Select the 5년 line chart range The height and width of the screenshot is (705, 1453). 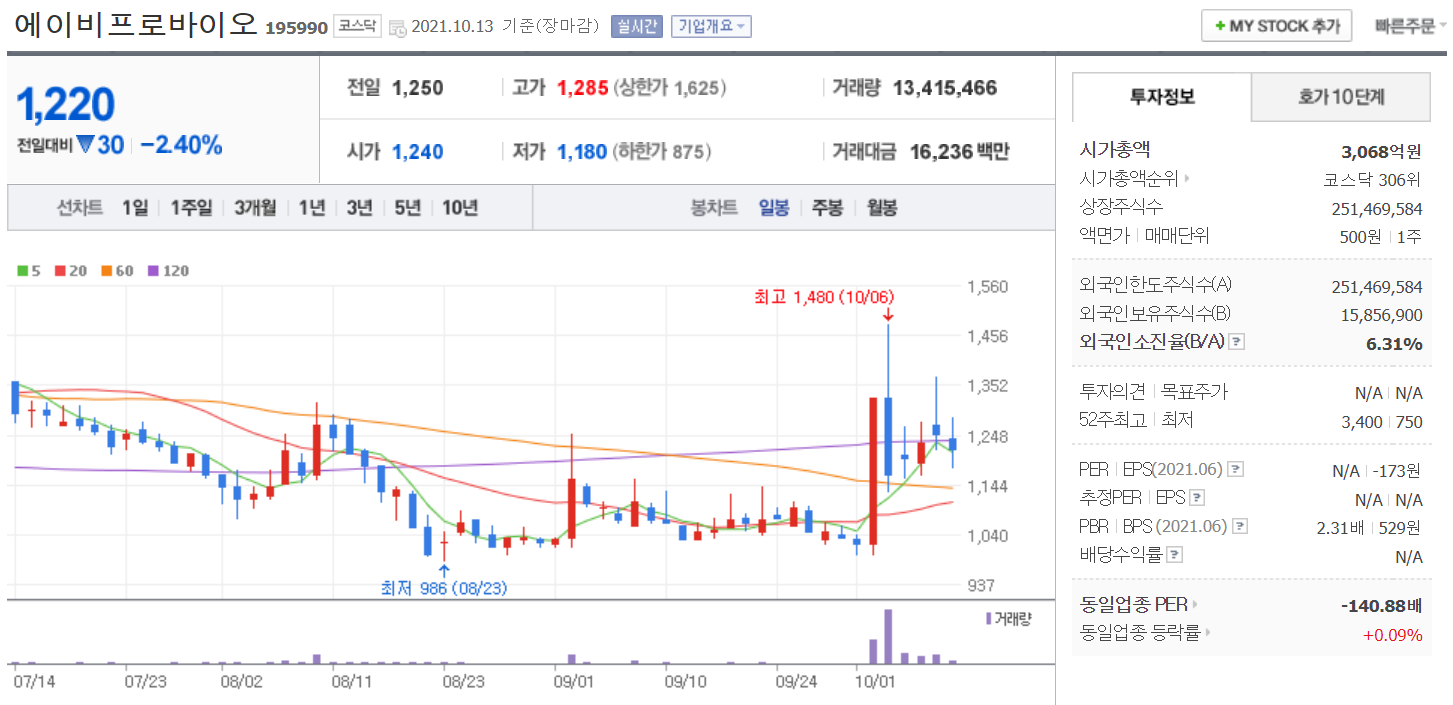(x=407, y=208)
